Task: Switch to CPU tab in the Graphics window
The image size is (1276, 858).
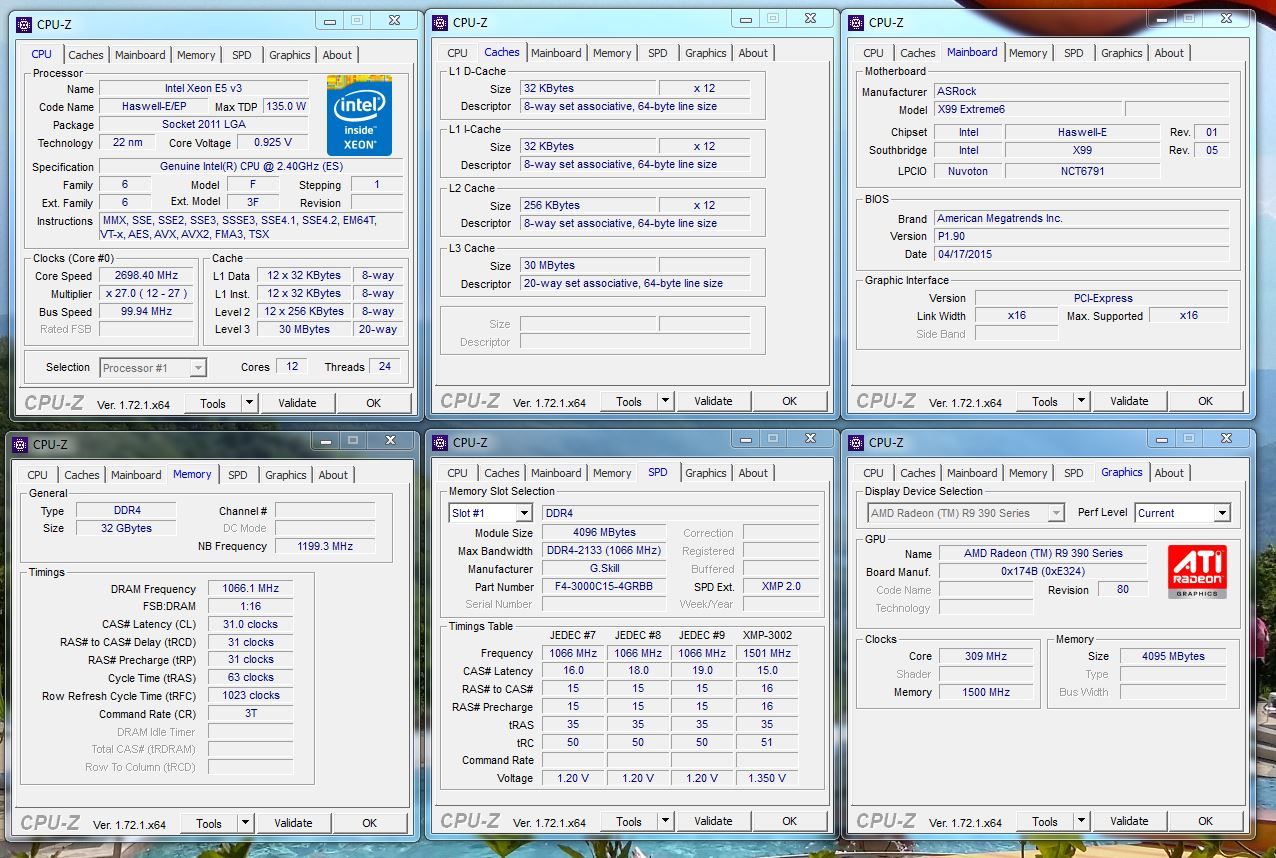Action: [873, 473]
